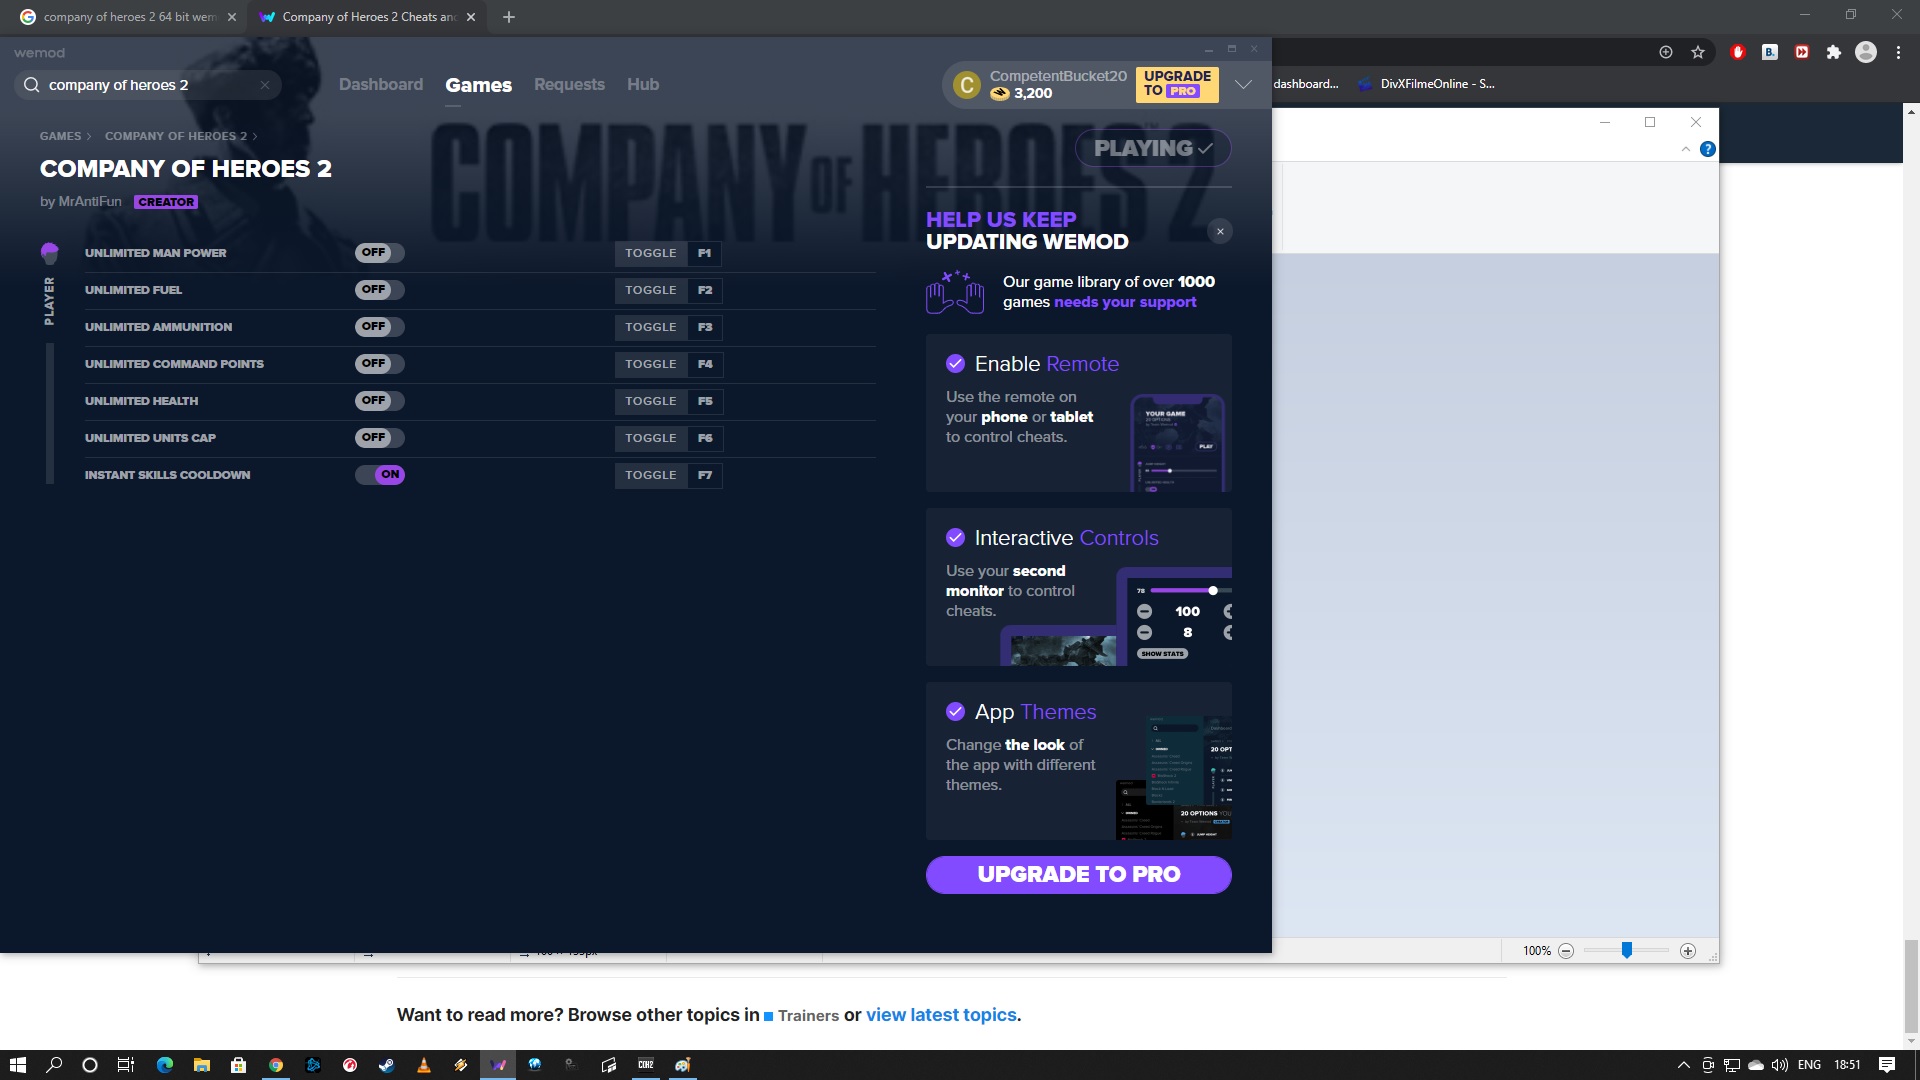The image size is (1920, 1080).
Task: Click the Extensions icon in Chrome toolbar
Action: (1833, 53)
